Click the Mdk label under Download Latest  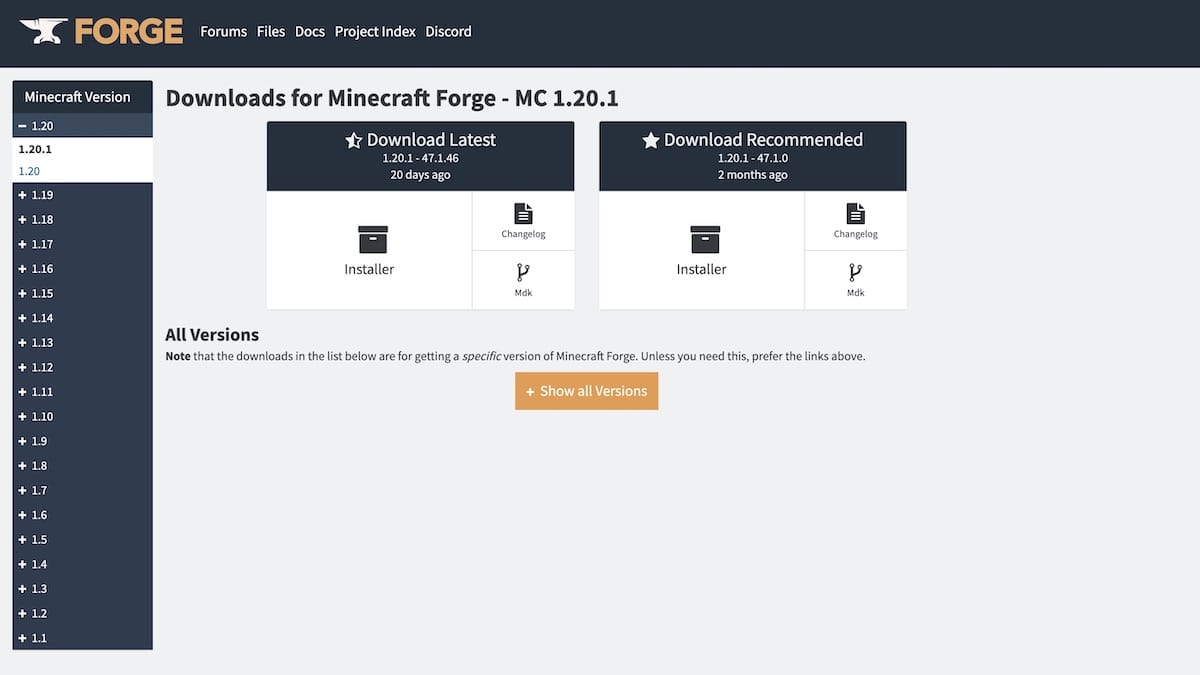(x=523, y=293)
